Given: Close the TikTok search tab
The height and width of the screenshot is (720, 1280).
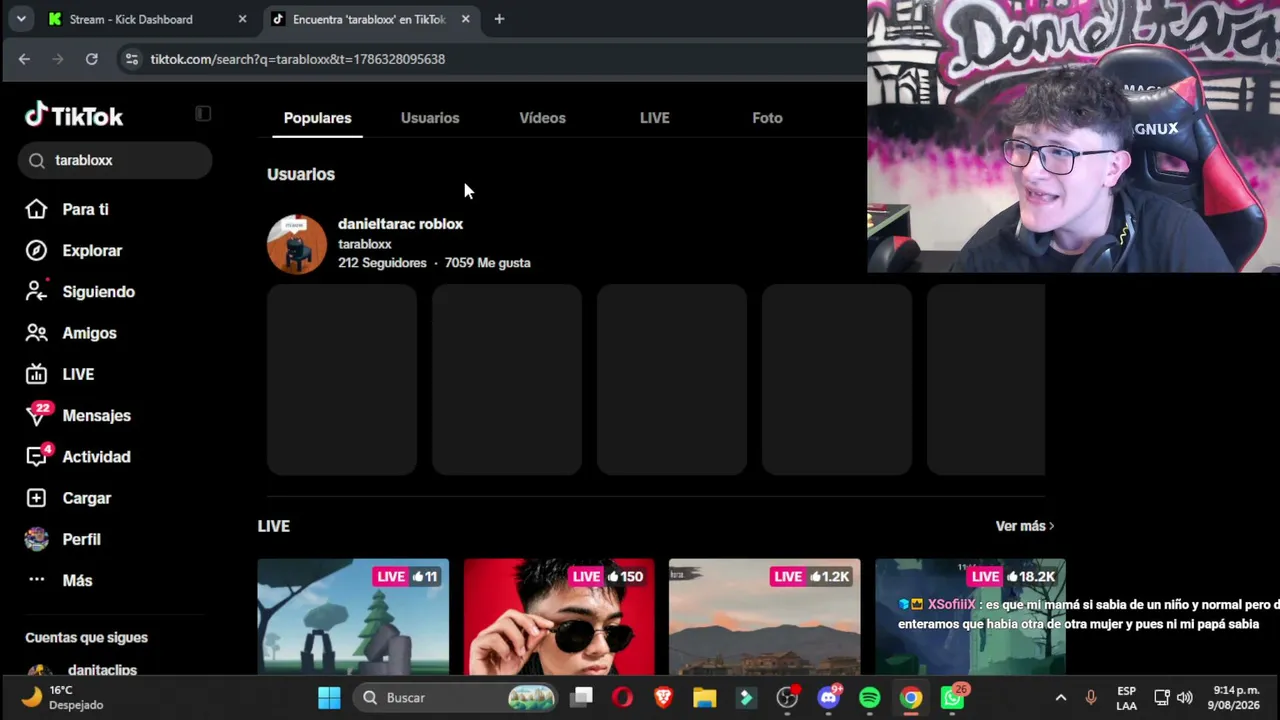Looking at the screenshot, I should [465, 19].
